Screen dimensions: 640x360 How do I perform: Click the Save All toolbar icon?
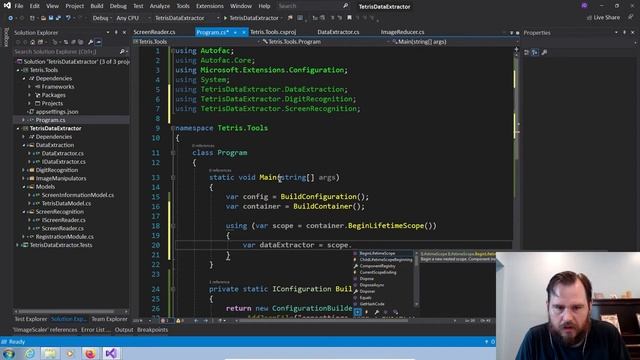tap(58, 18)
